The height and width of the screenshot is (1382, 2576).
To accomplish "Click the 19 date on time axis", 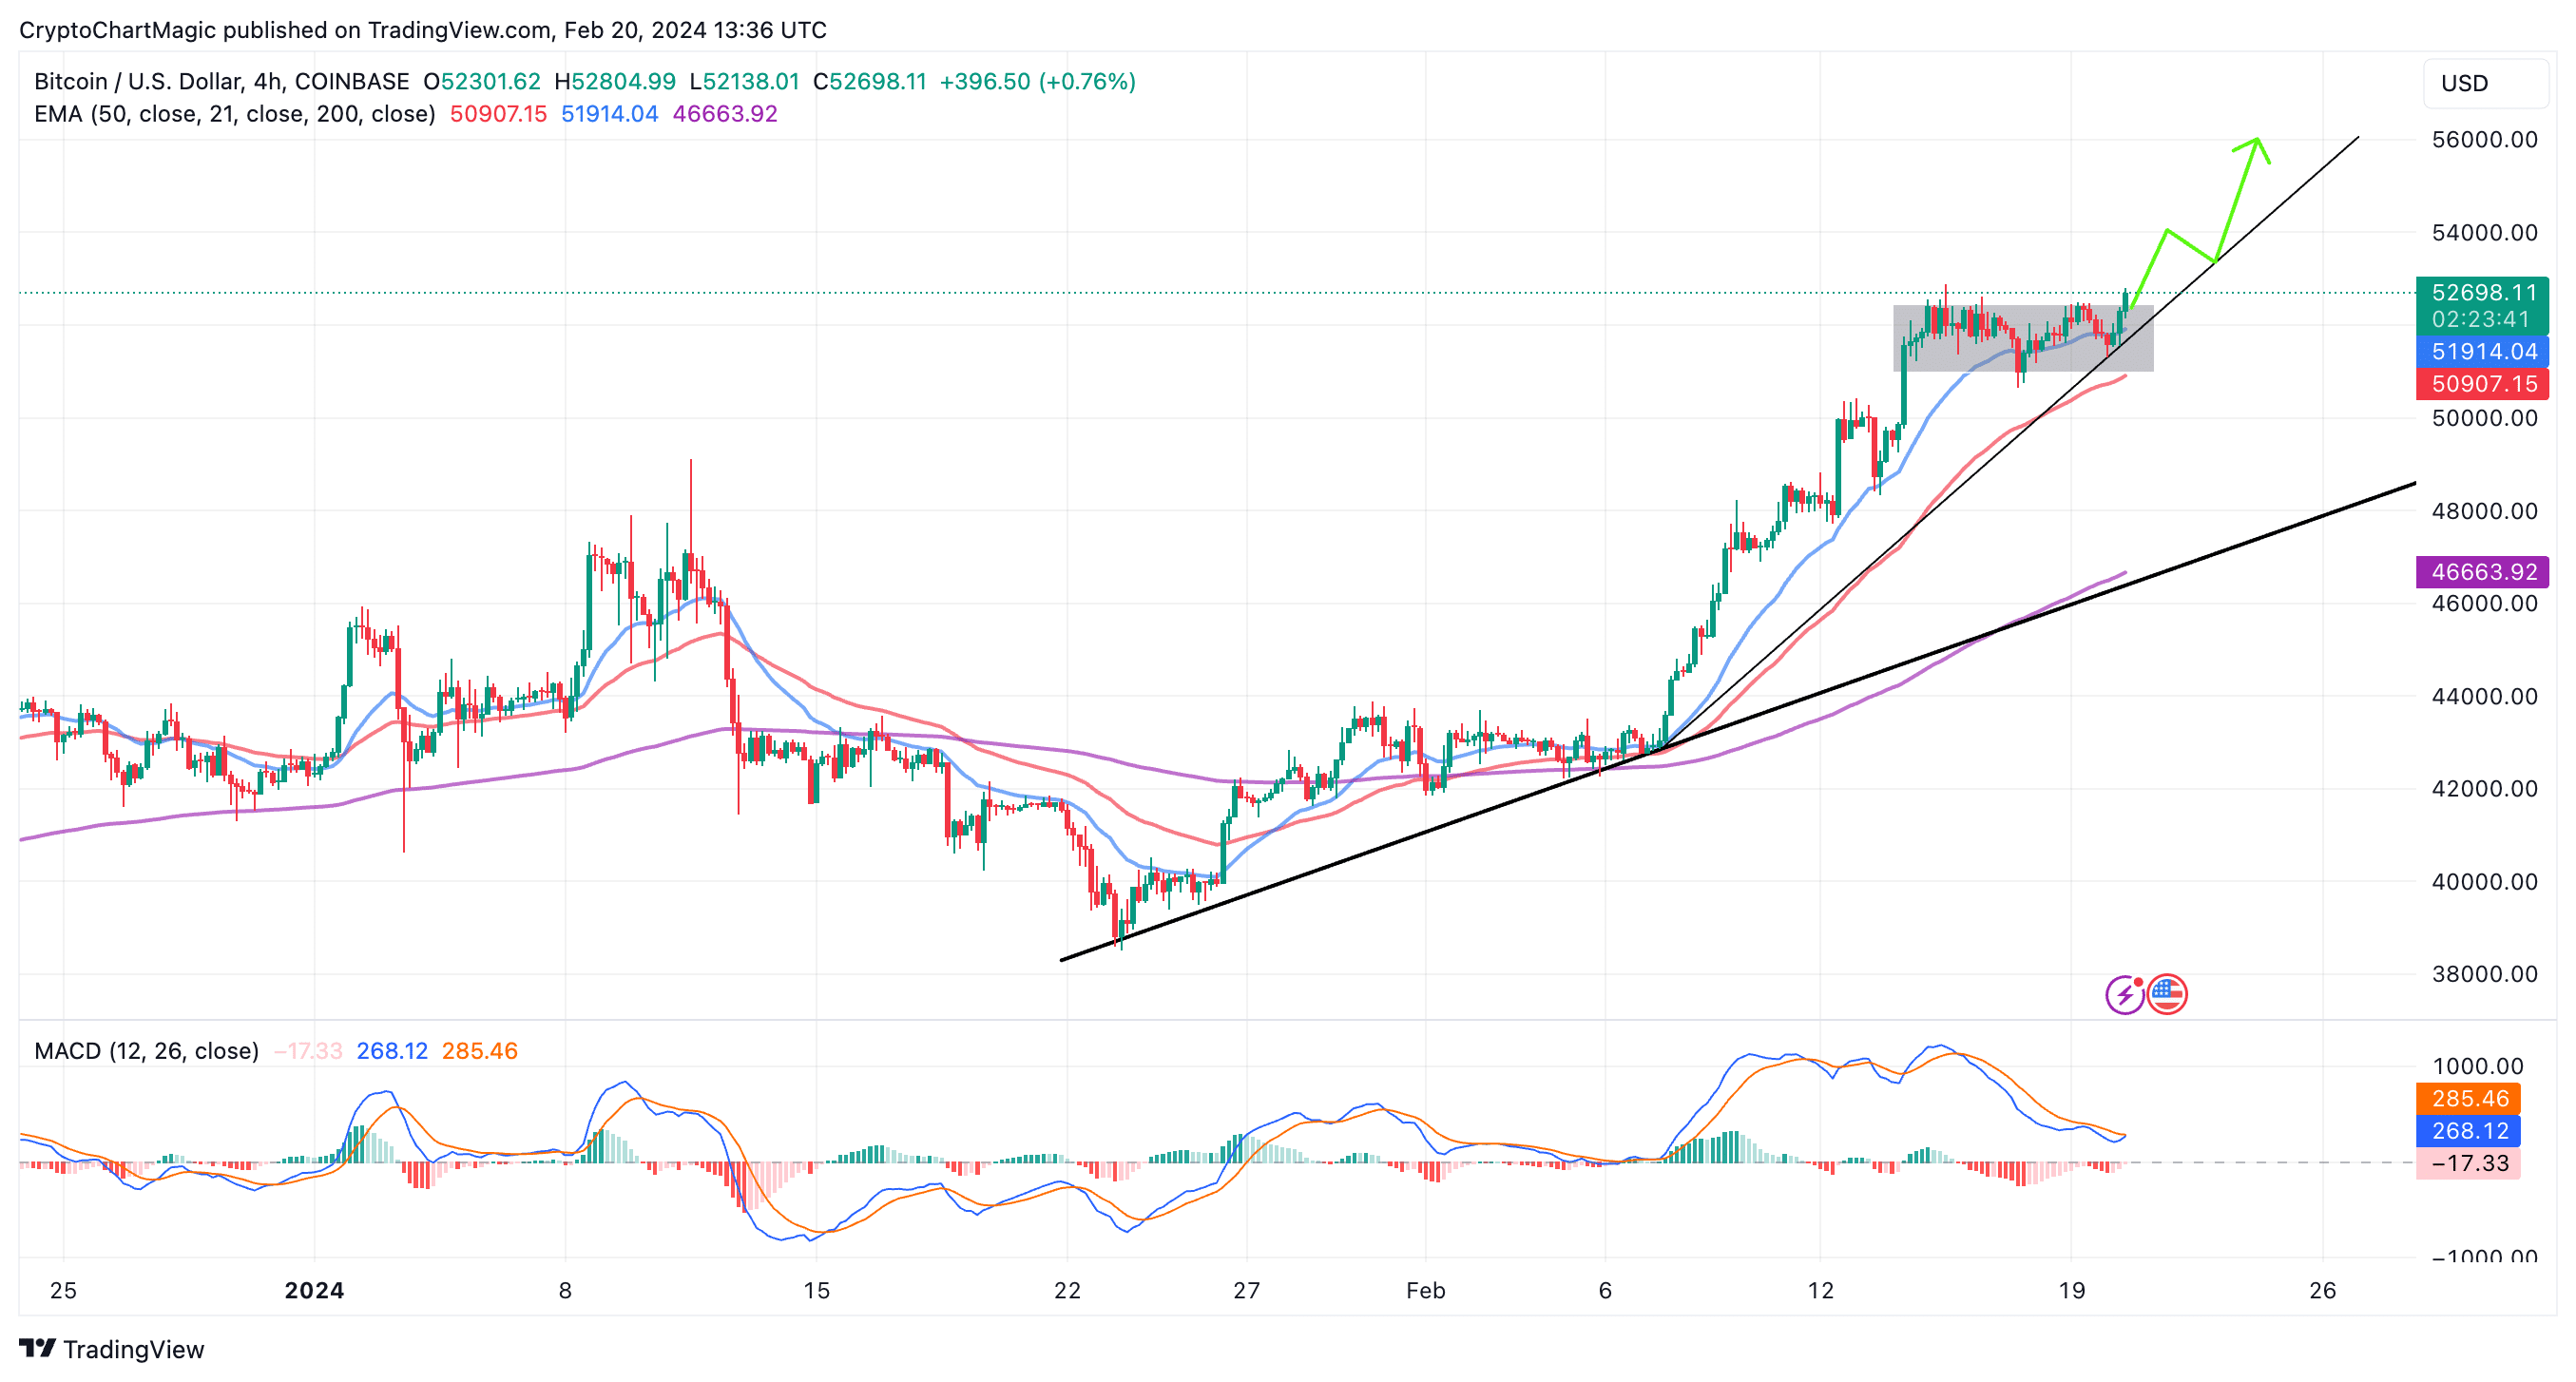I will 2071,1290.
